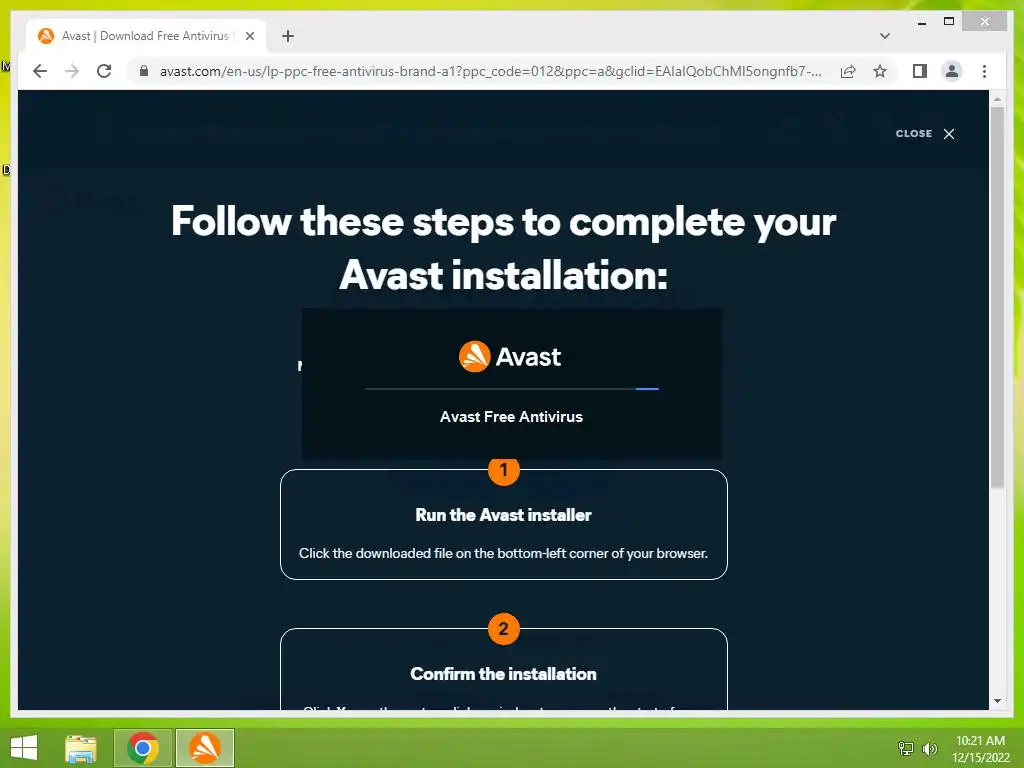
Task: Open a new tab with plus button
Action: click(288, 36)
